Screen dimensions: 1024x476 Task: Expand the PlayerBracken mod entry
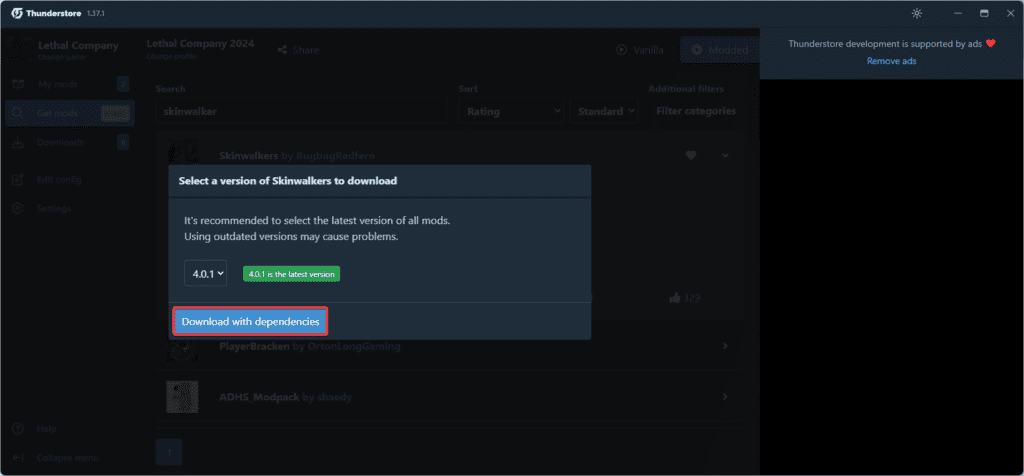[x=725, y=346]
